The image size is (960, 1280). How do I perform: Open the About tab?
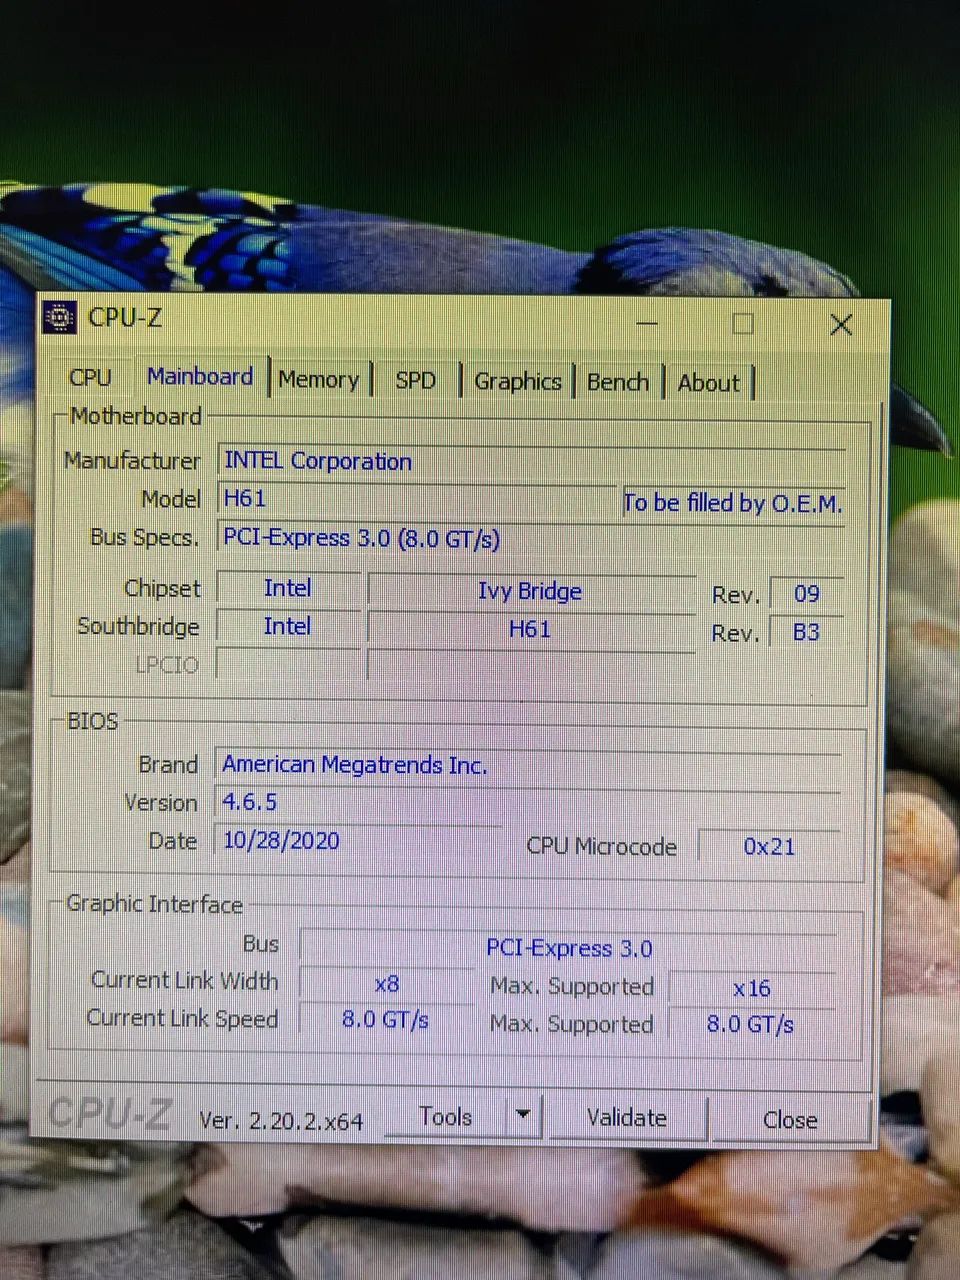pyautogui.click(x=708, y=383)
